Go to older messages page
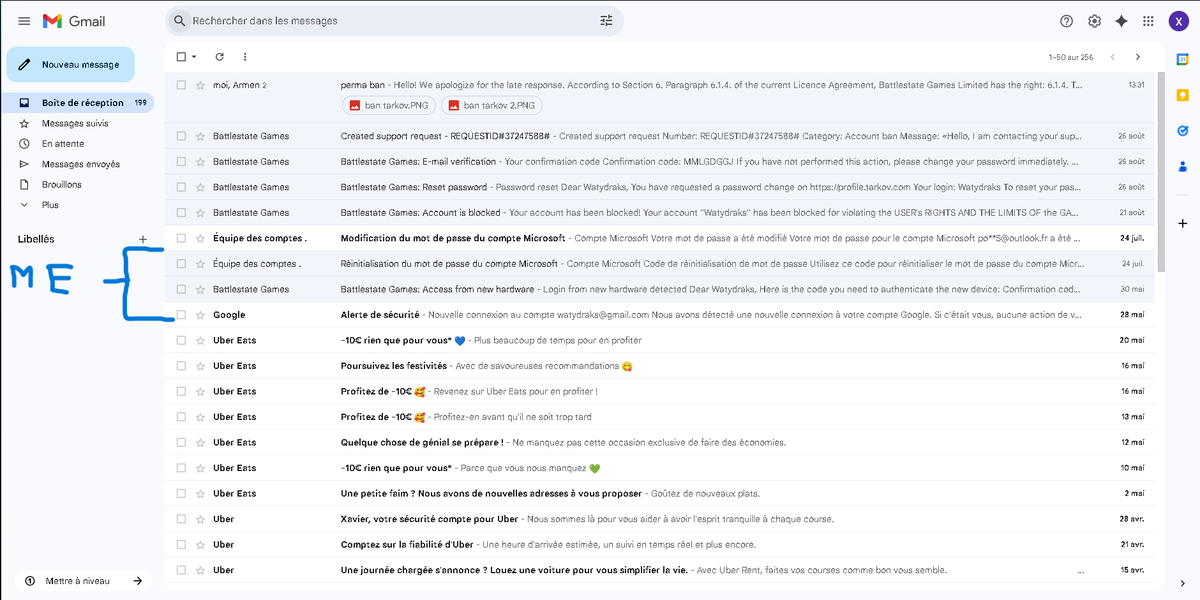Screen dimensions: 1200x600 (x=1138, y=57)
